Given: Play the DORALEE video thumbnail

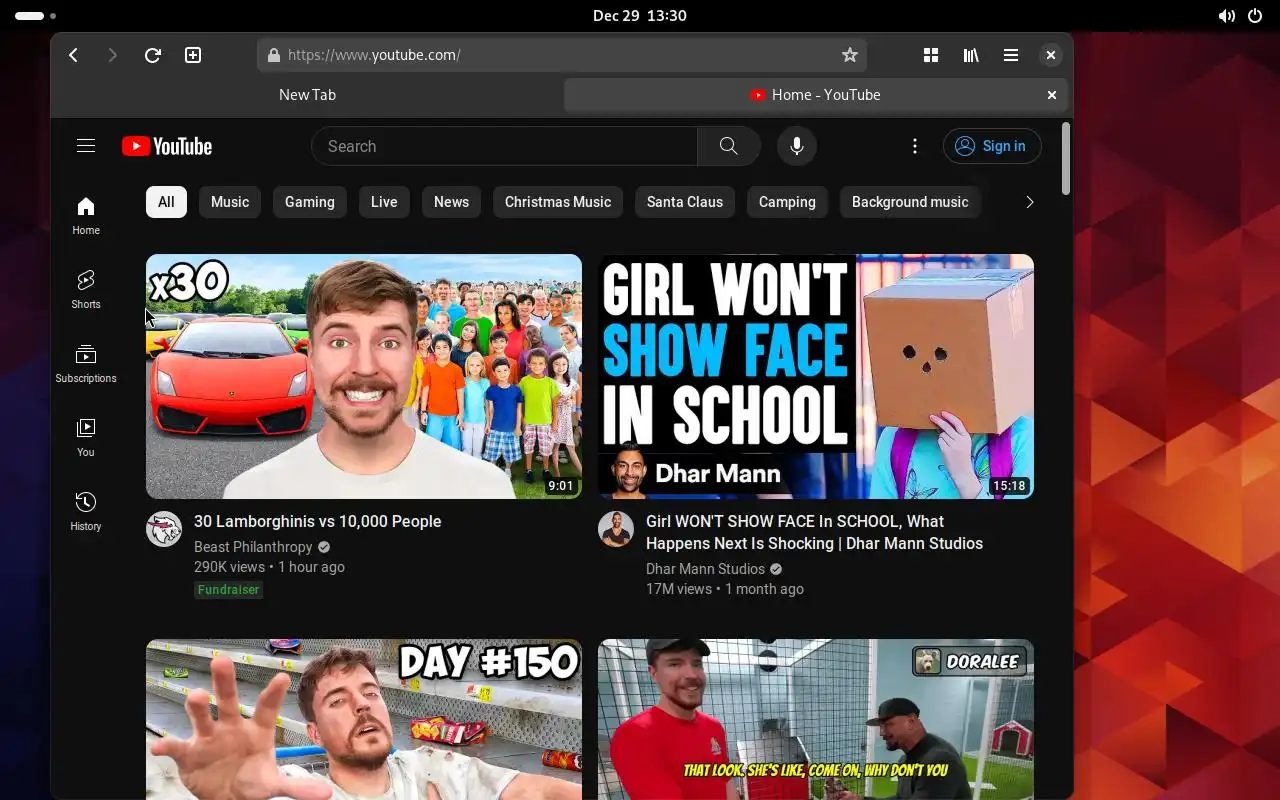Looking at the screenshot, I should point(816,719).
